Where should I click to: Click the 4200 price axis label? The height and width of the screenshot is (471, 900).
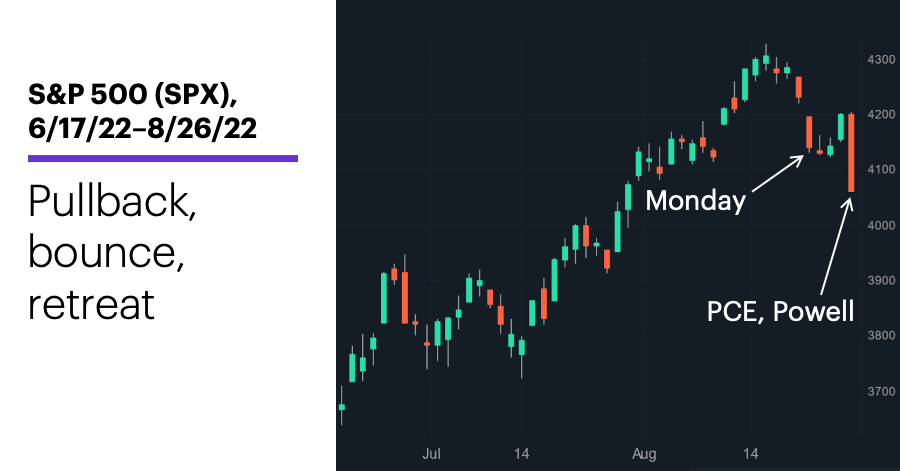tap(881, 115)
